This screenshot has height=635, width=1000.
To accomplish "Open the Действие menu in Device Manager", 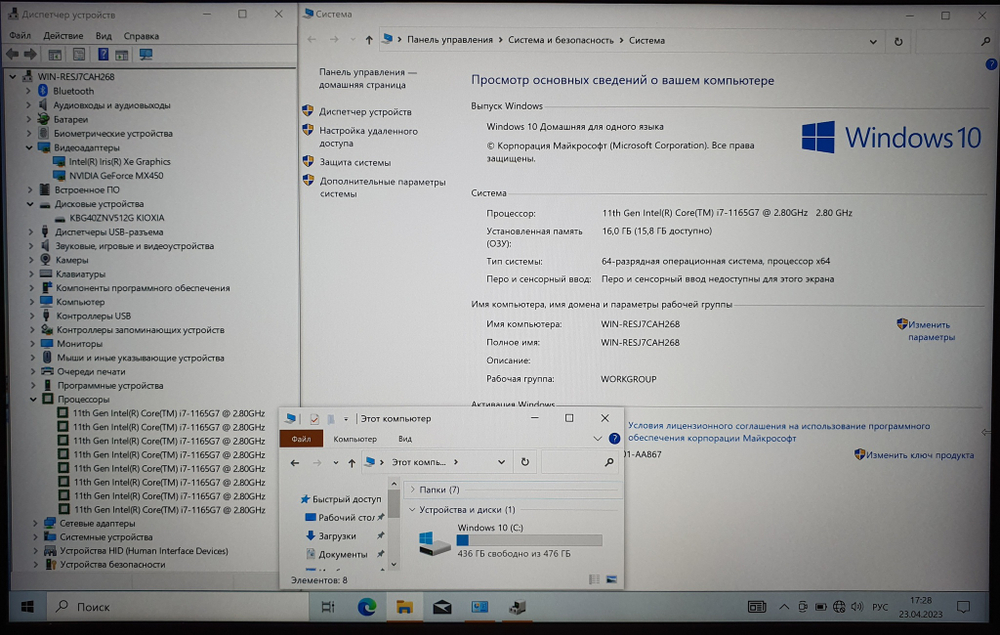I will [x=64, y=35].
